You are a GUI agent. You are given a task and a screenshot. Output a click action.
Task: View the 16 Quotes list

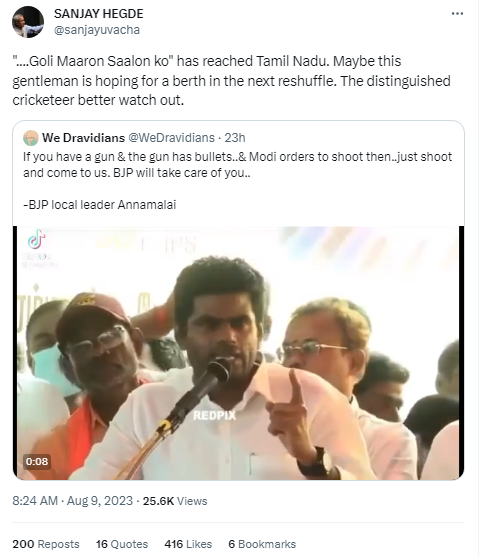tap(122, 544)
